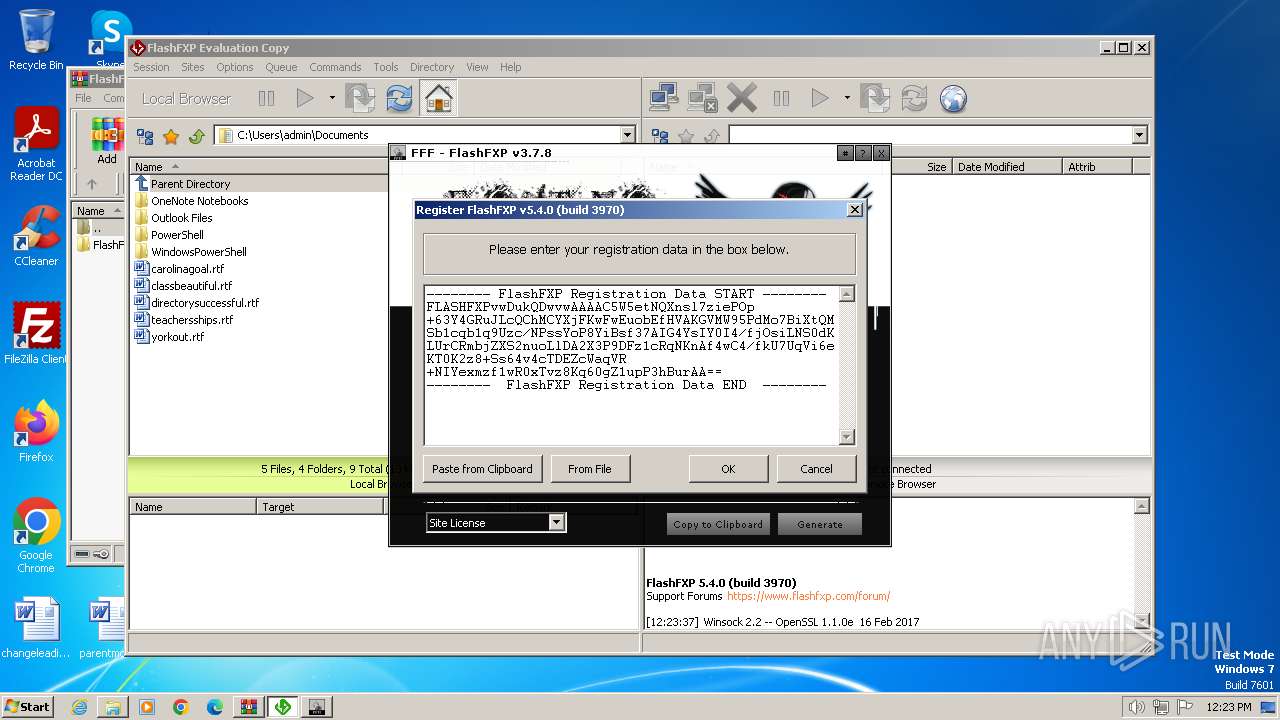Image resolution: width=1280 pixels, height=720 pixels.
Task: Click the Globe browser-switch icon
Action: 953,98
